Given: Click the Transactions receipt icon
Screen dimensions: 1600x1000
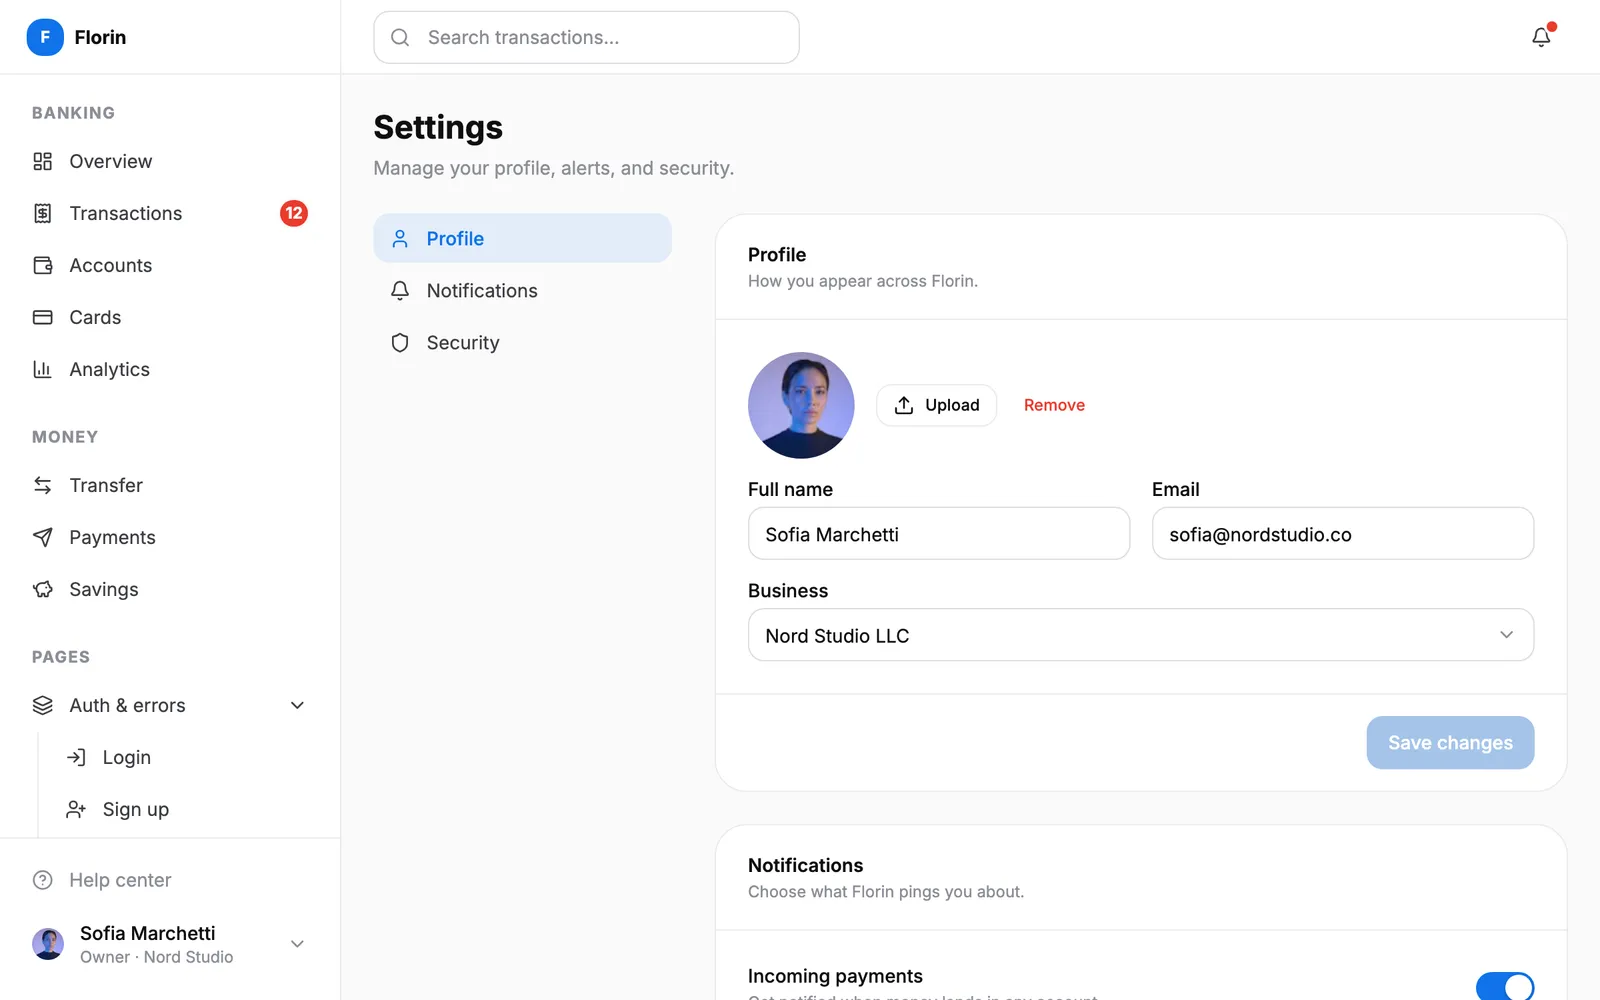Looking at the screenshot, I should point(42,213).
